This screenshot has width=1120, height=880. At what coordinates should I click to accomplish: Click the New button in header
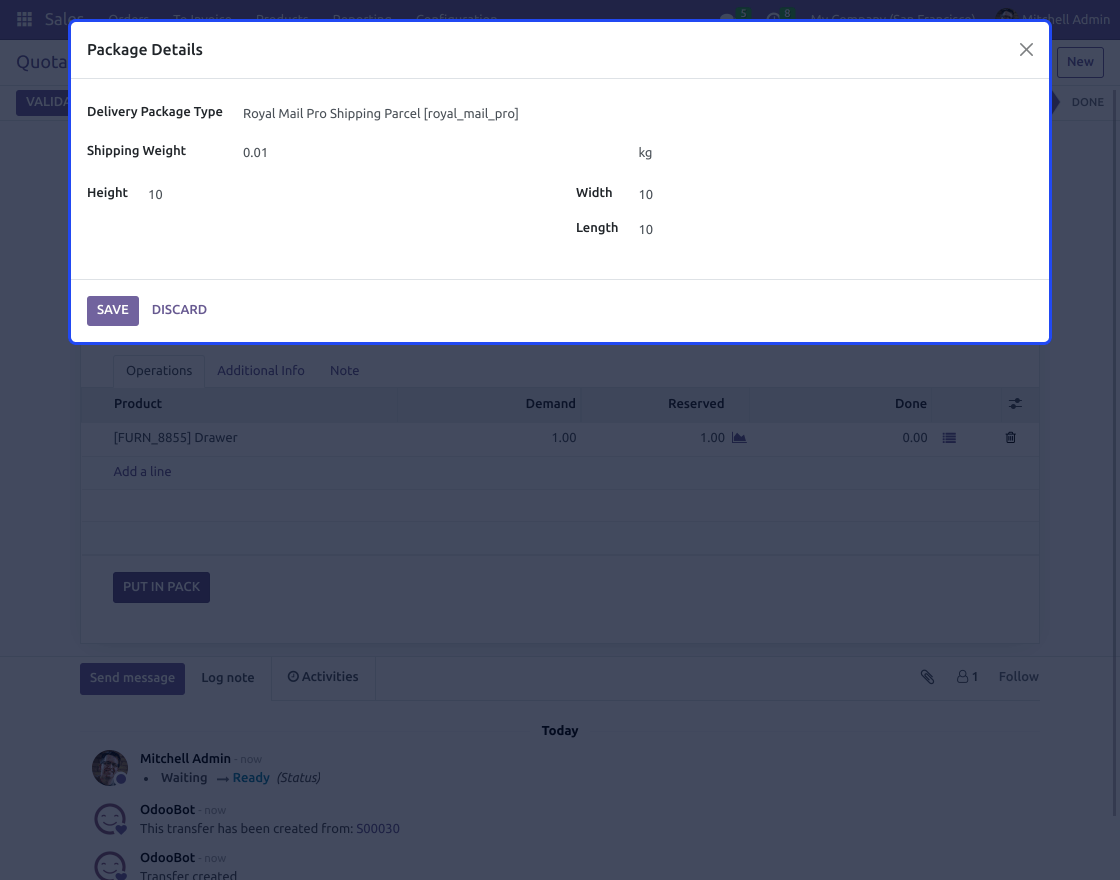pyautogui.click(x=1079, y=62)
